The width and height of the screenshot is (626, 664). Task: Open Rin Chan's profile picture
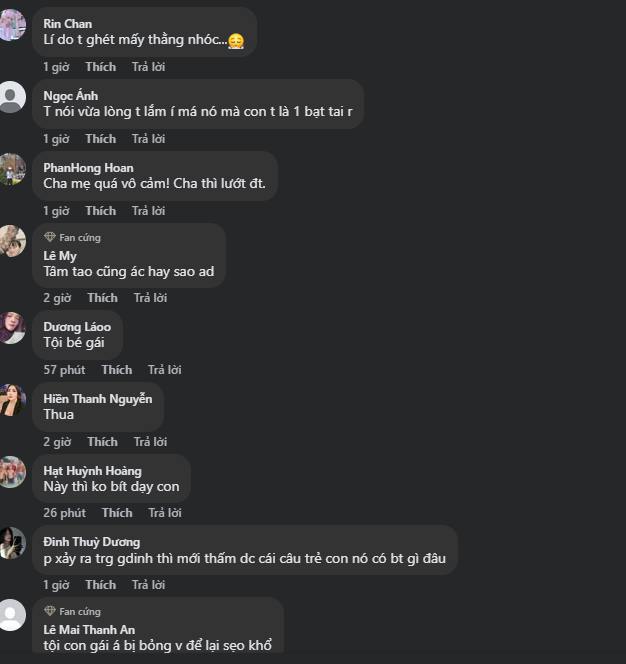(x=11, y=25)
